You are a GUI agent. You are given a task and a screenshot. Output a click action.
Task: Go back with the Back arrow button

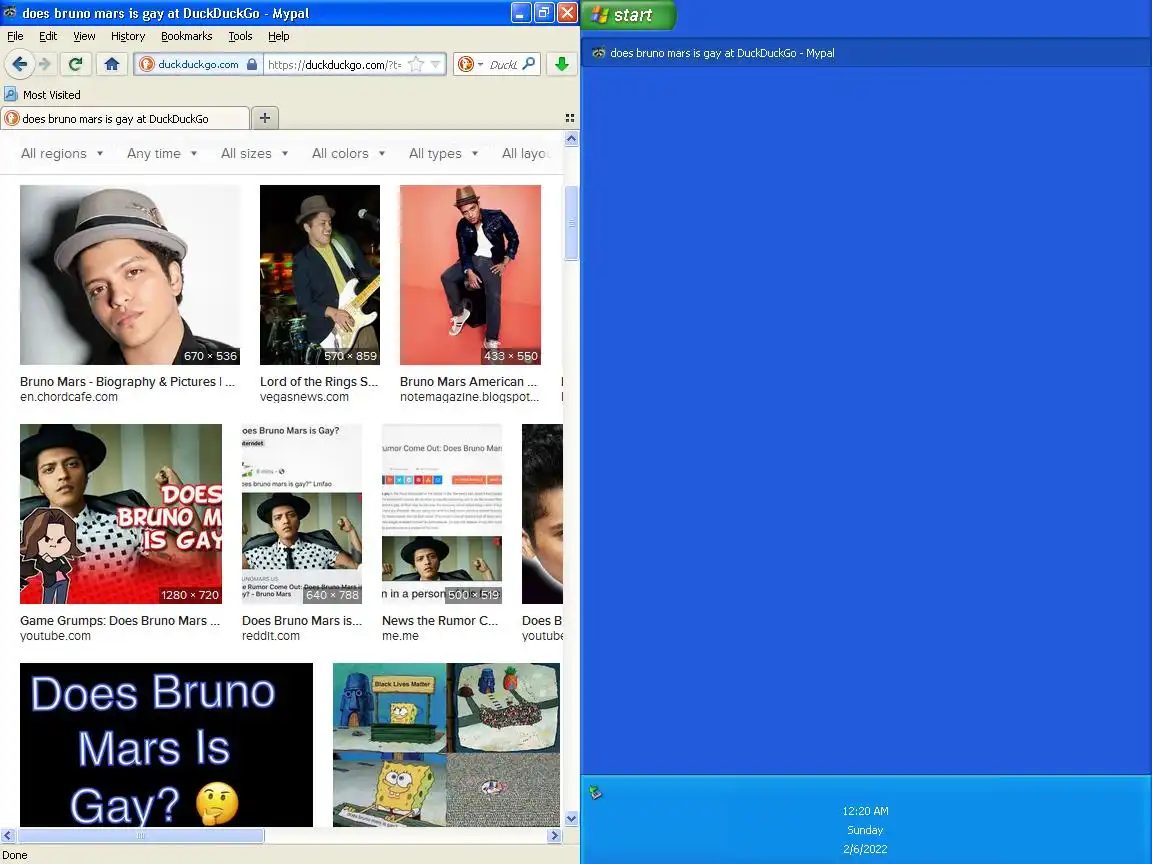(x=20, y=64)
